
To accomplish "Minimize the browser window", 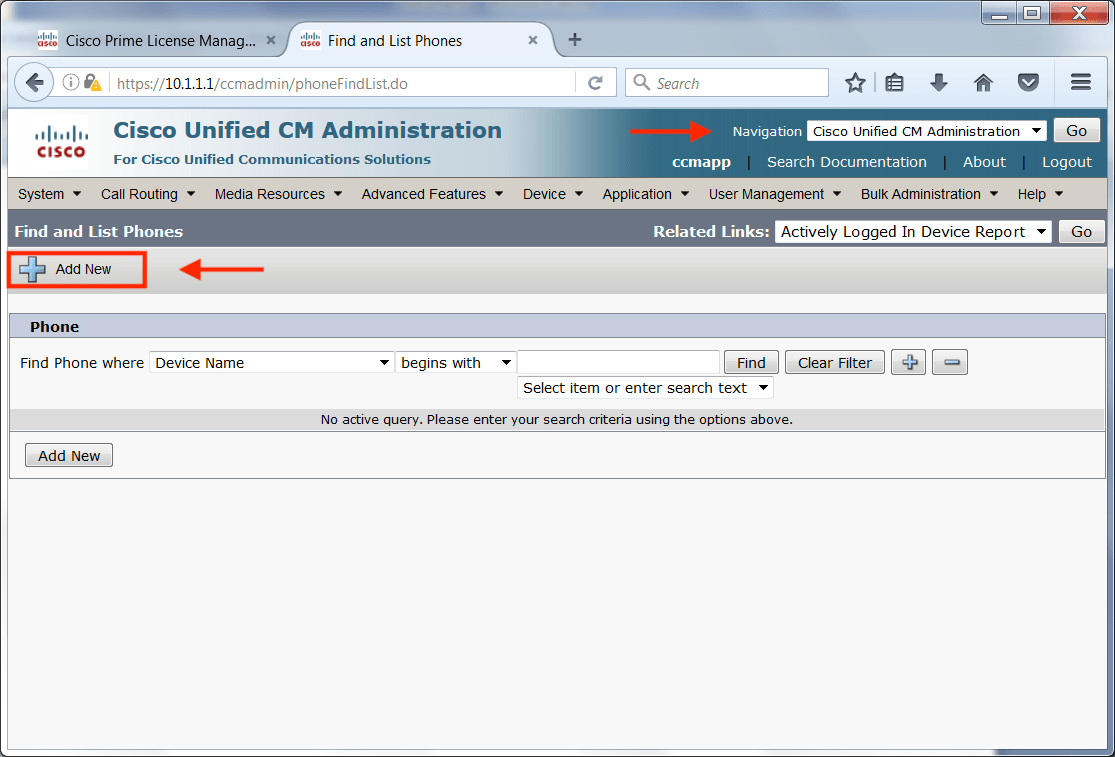I will click(999, 14).
